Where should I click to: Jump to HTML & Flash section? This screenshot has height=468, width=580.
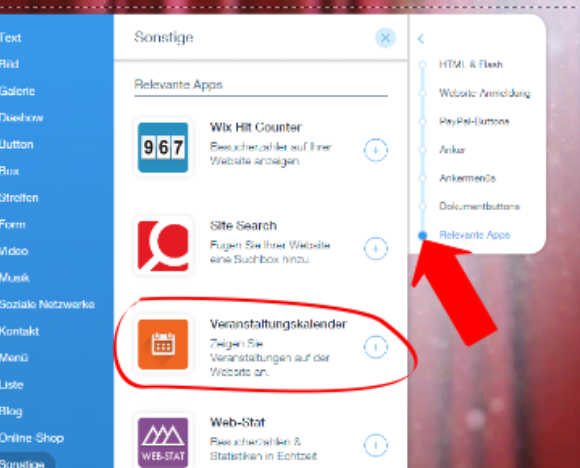coord(471,64)
